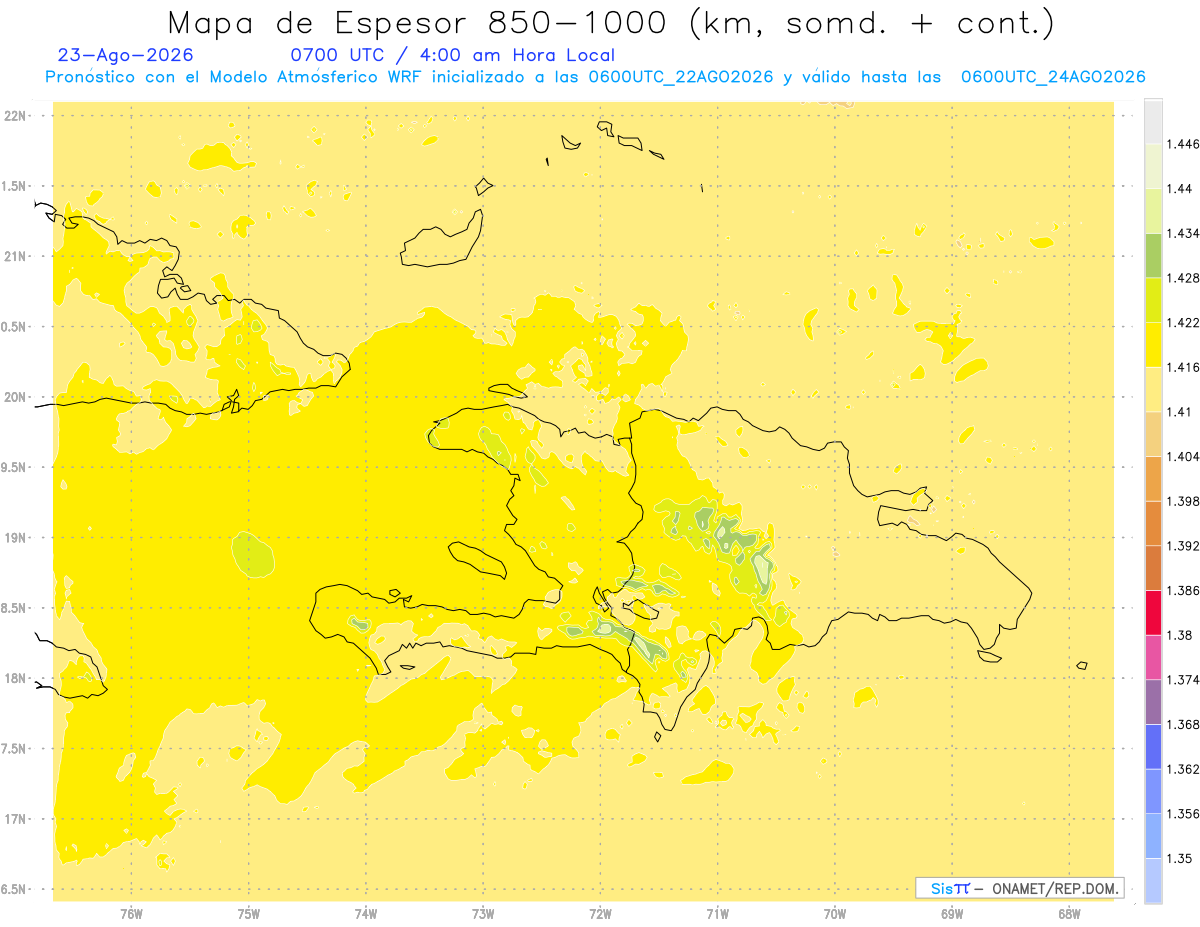Click the legend value 1.374
This screenshot has width=1200, height=927.
click(x=1185, y=680)
